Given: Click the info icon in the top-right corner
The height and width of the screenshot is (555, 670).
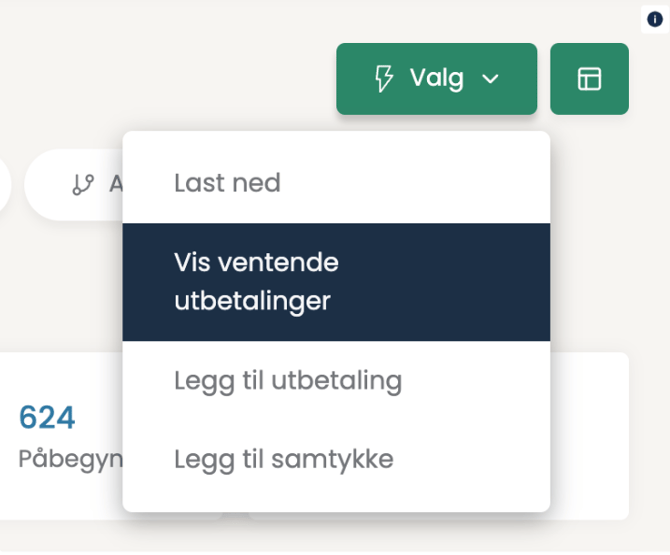Looking at the screenshot, I should 655,19.
